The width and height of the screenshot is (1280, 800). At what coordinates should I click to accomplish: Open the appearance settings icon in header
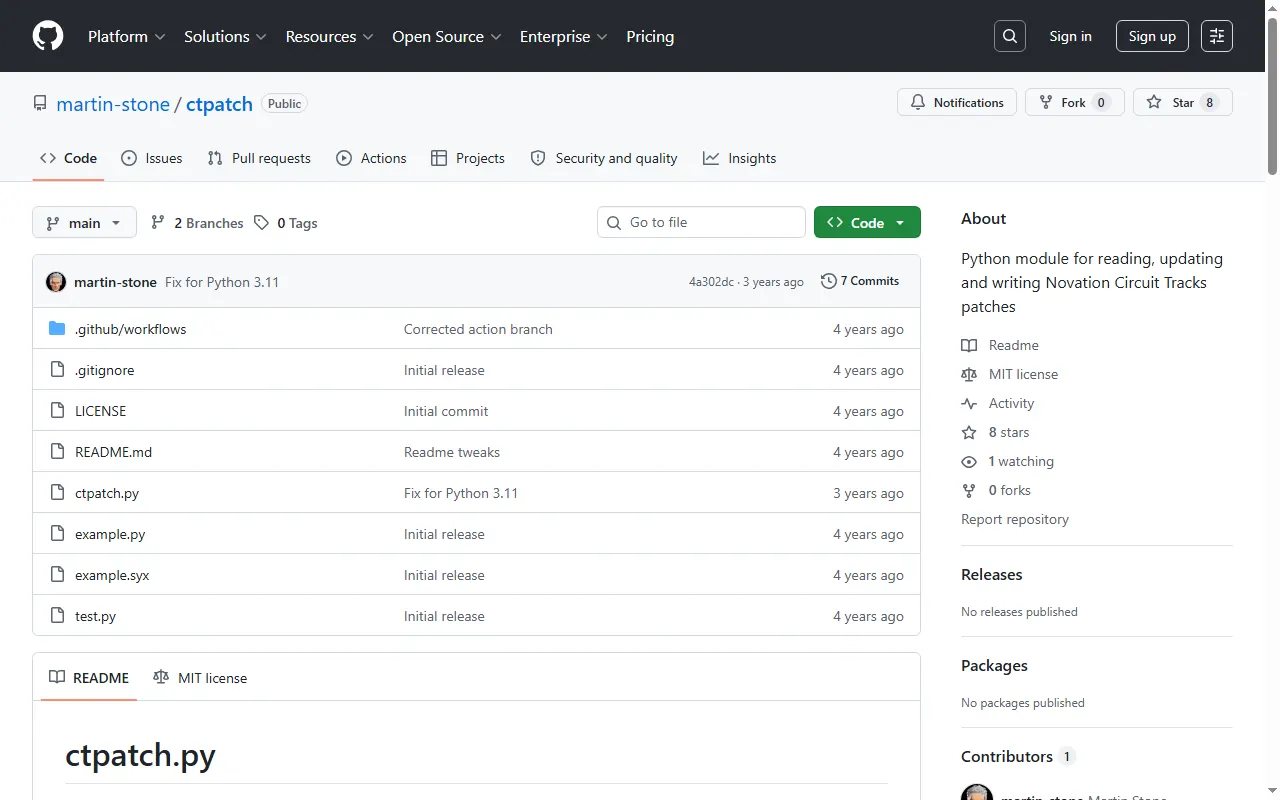tap(1217, 36)
